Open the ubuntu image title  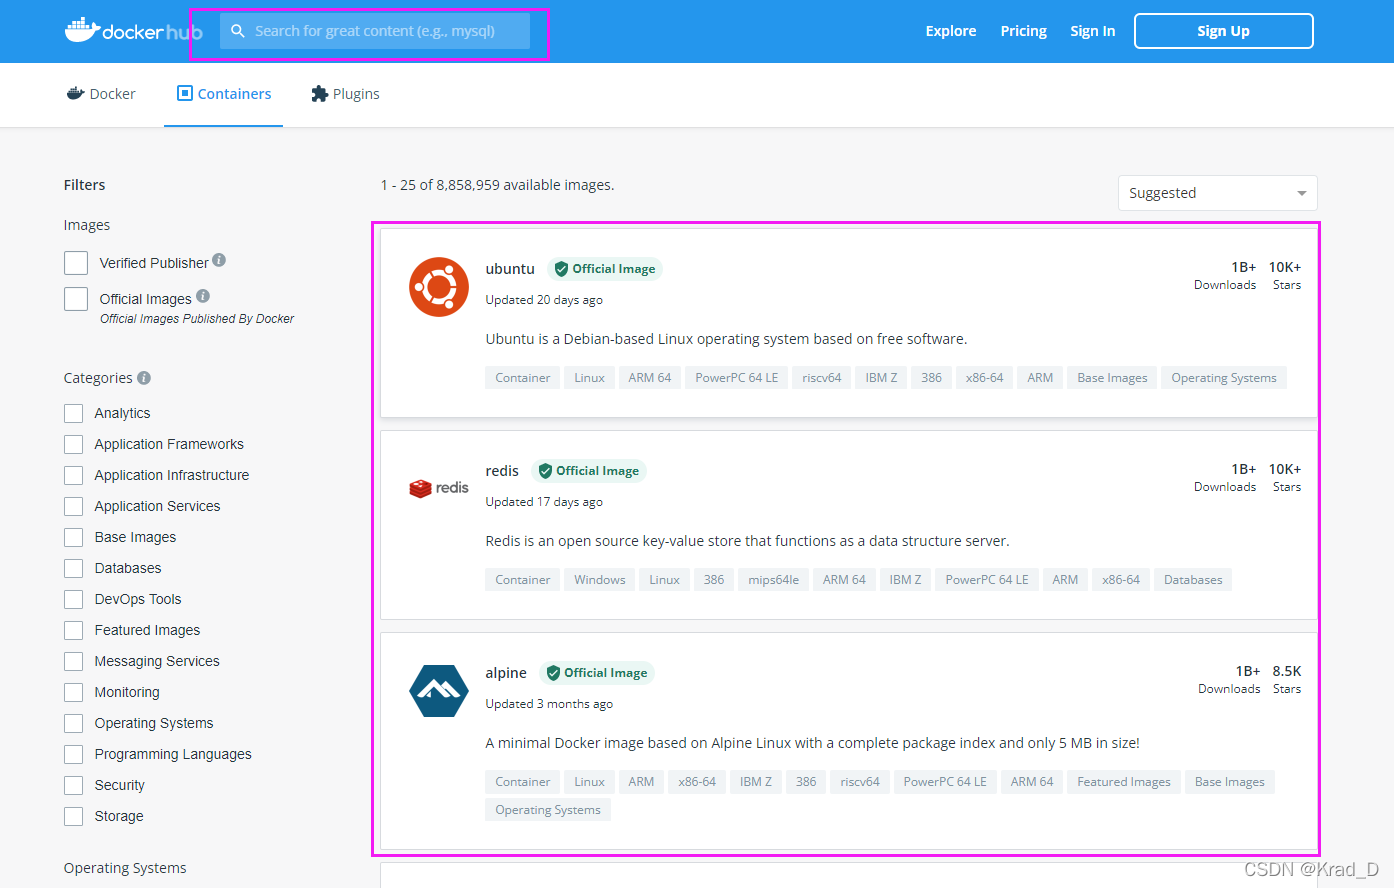coord(510,269)
